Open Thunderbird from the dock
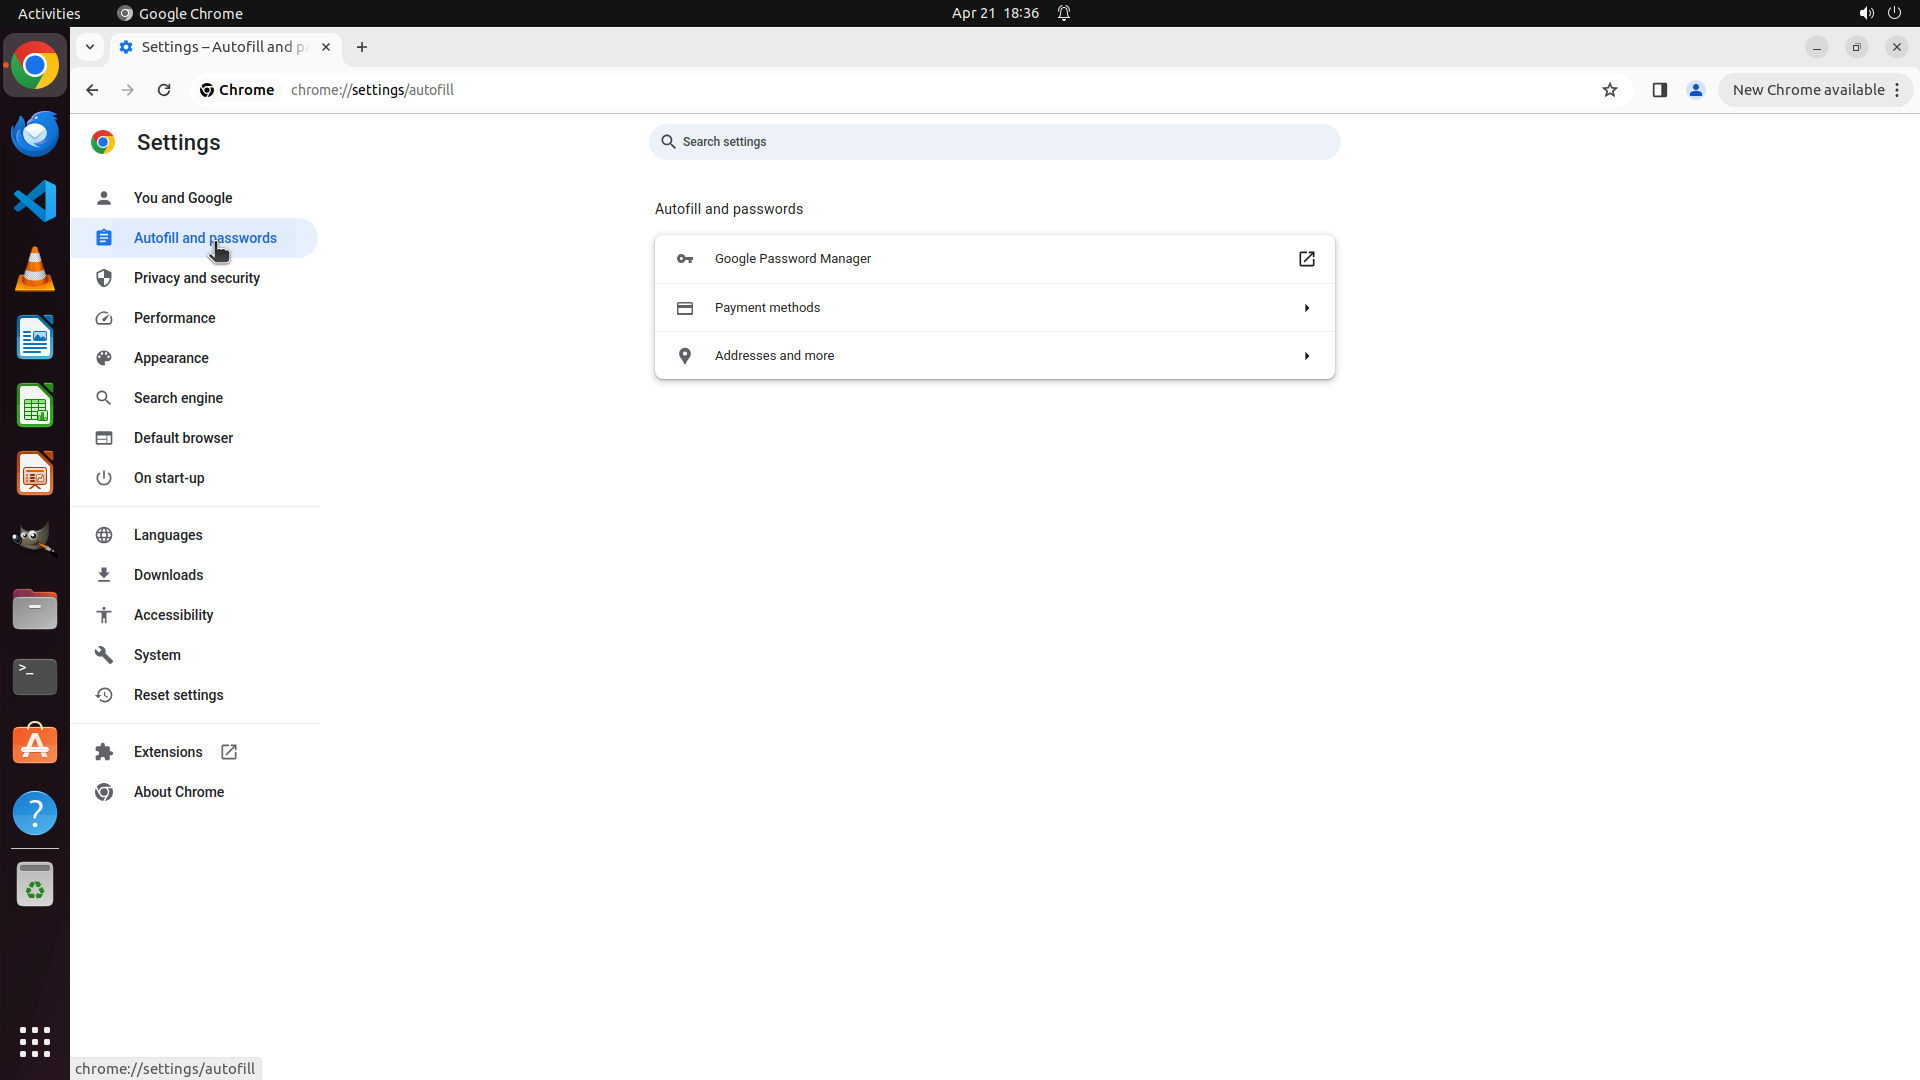Image resolution: width=1920 pixels, height=1080 pixels. pyautogui.click(x=35, y=133)
